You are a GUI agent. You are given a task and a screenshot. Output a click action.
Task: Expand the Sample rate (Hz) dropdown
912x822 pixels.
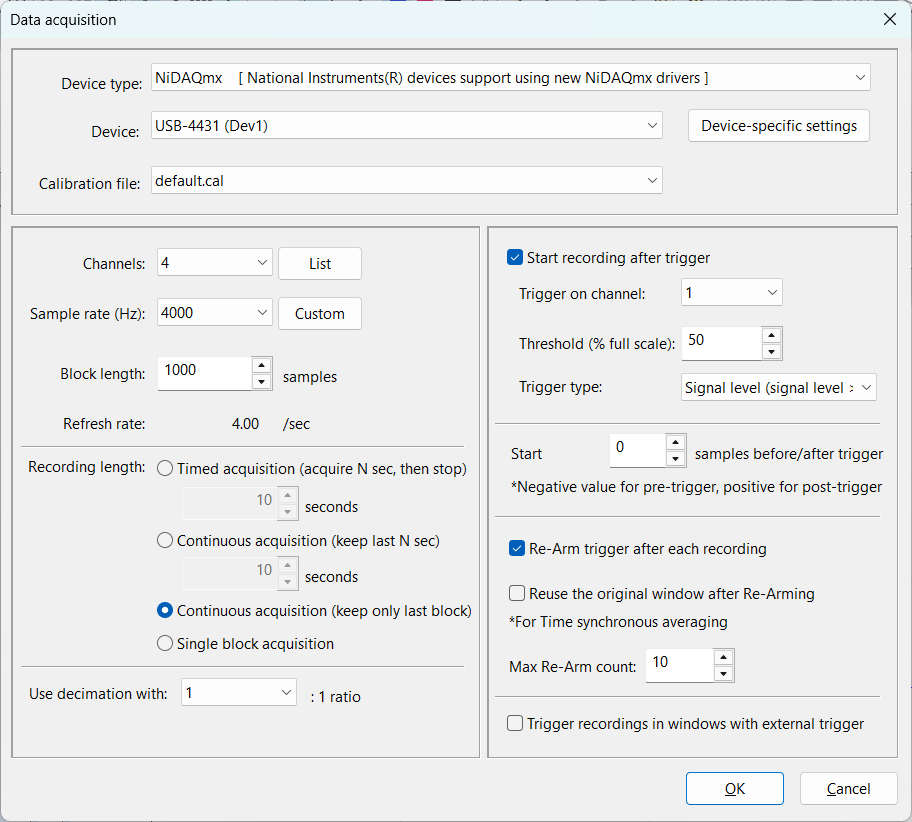[262, 313]
